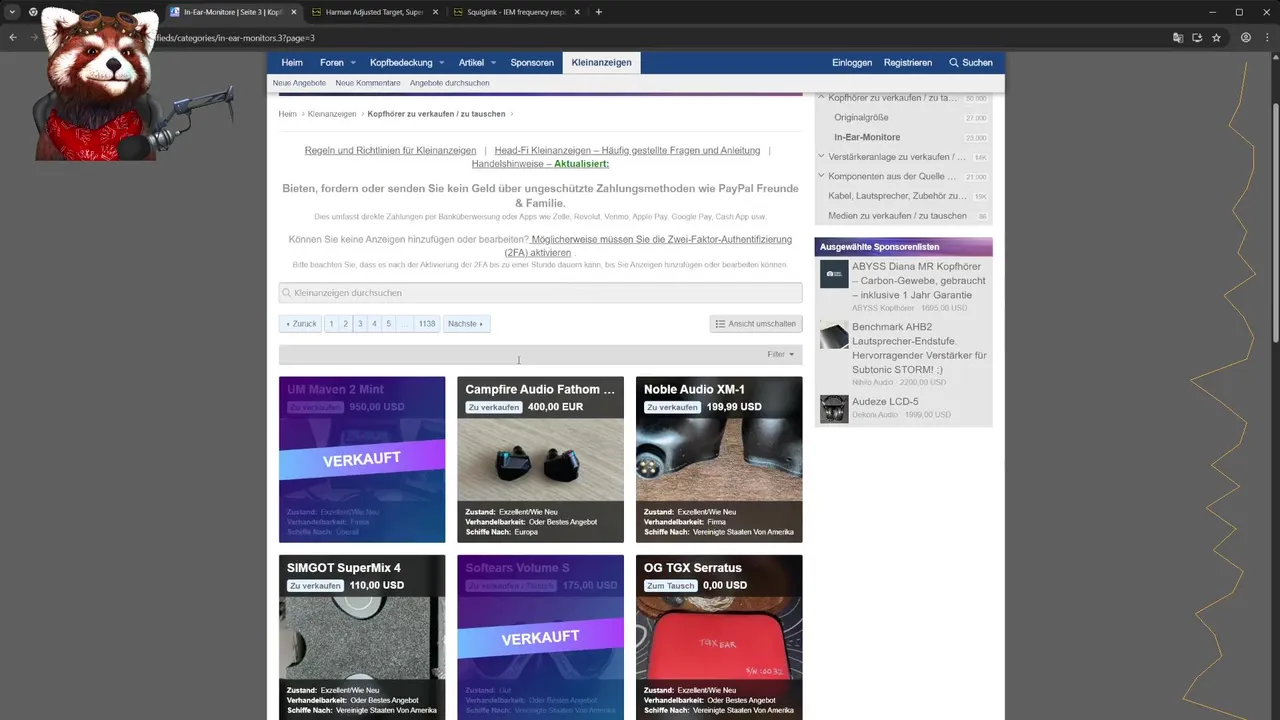Click the Kleinanzeigen breadcrumb link
Screen dimensions: 1280x720
tap(332, 114)
